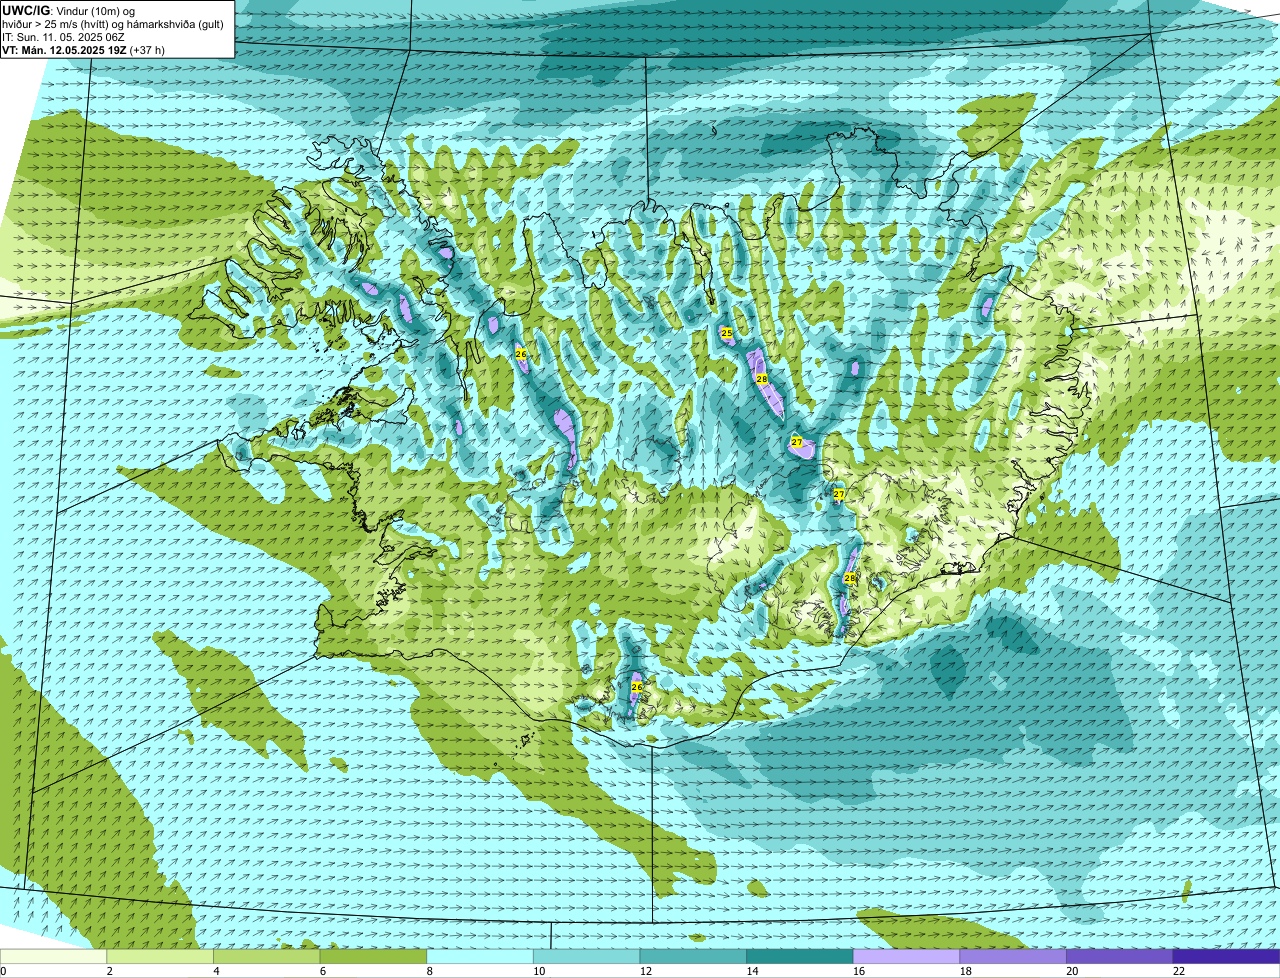Click the legend tick label '16'
This screenshot has width=1280, height=978.
(x=859, y=971)
